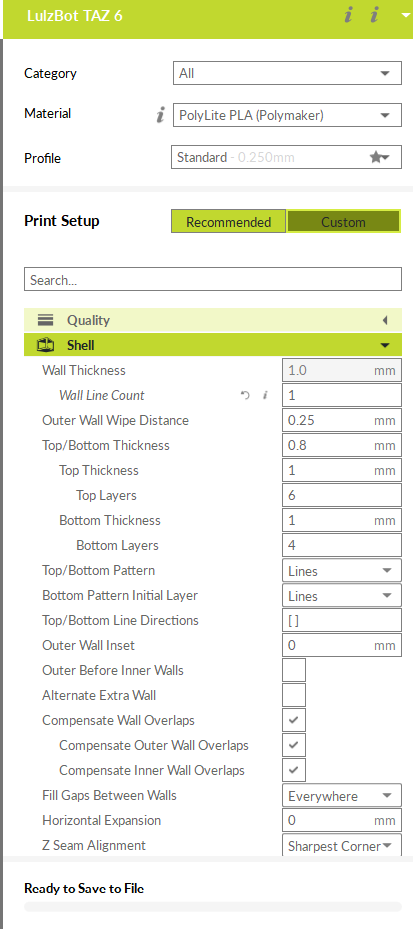The image size is (413, 929).
Task: Click the first info icon in printer header
Action: pos(348,16)
